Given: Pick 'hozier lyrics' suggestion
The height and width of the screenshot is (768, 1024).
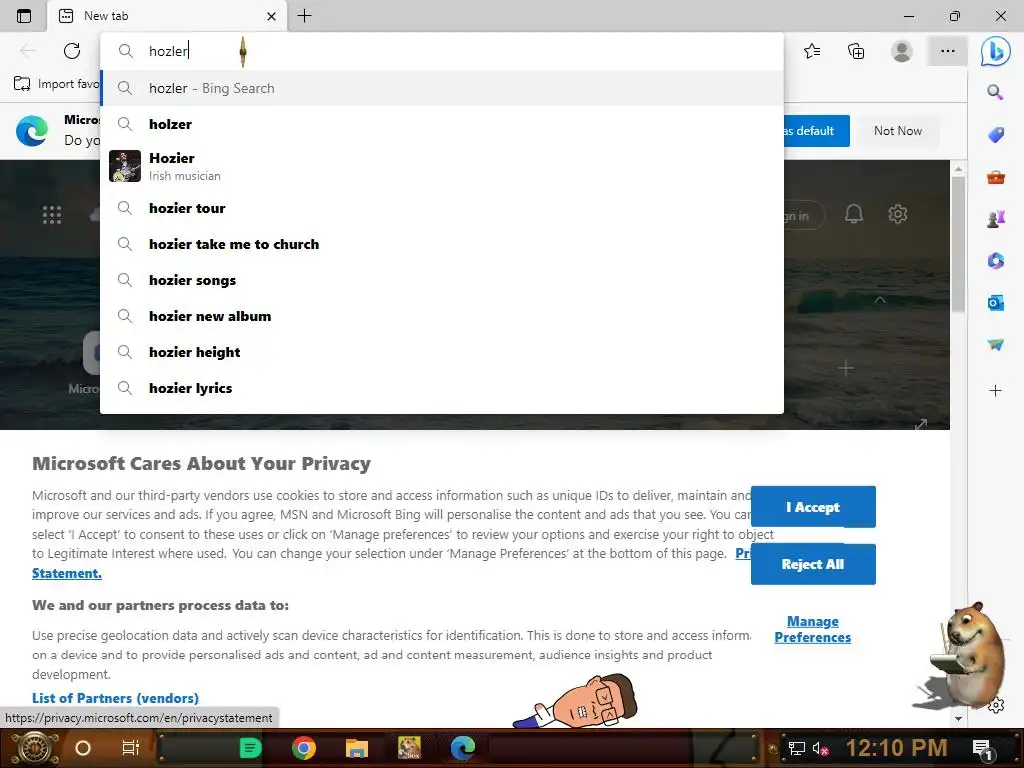Looking at the screenshot, I should click(x=442, y=388).
